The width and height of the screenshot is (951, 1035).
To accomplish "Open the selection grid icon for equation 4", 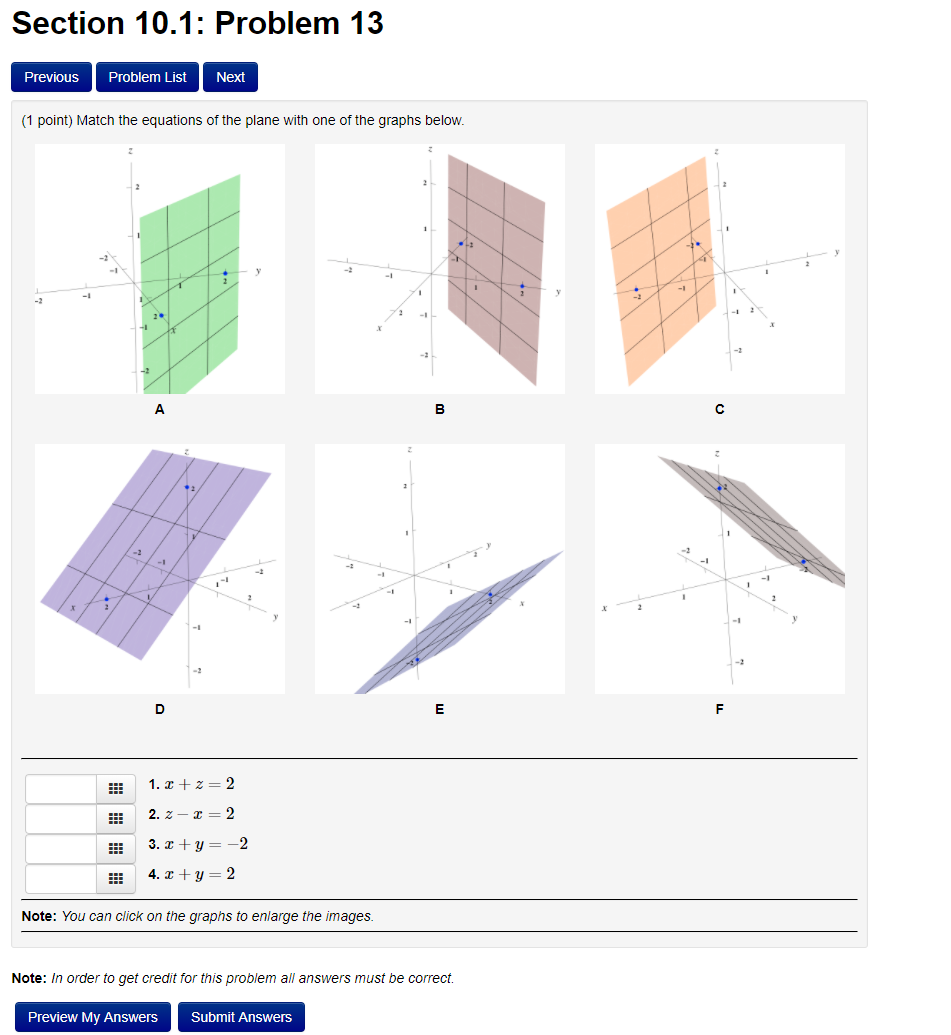I will pyautogui.click(x=115, y=879).
